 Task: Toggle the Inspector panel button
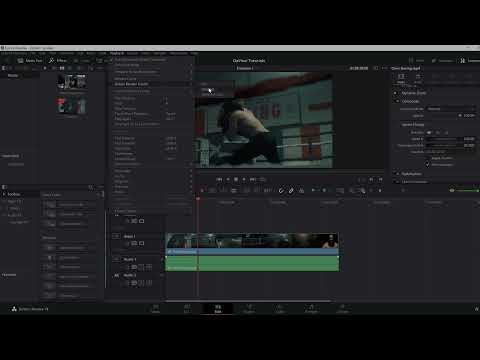pyautogui.click(x=471, y=60)
